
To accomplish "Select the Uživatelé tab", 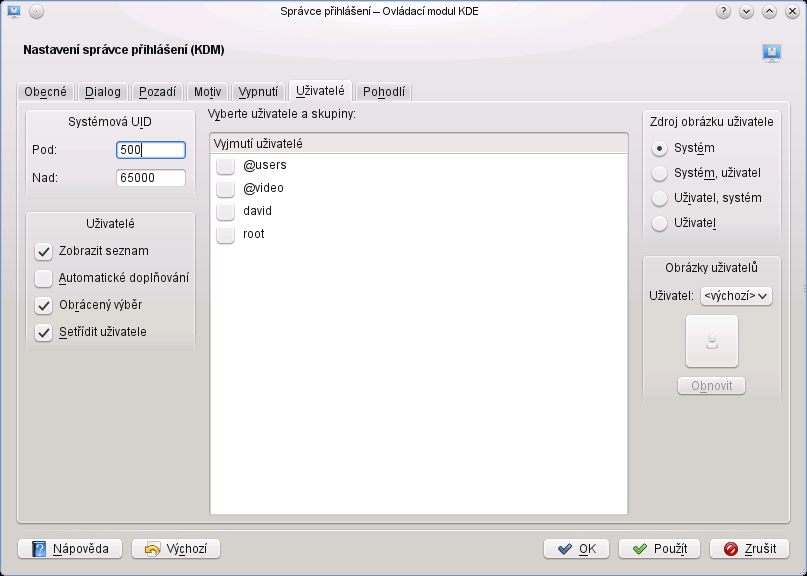I will [x=320, y=91].
